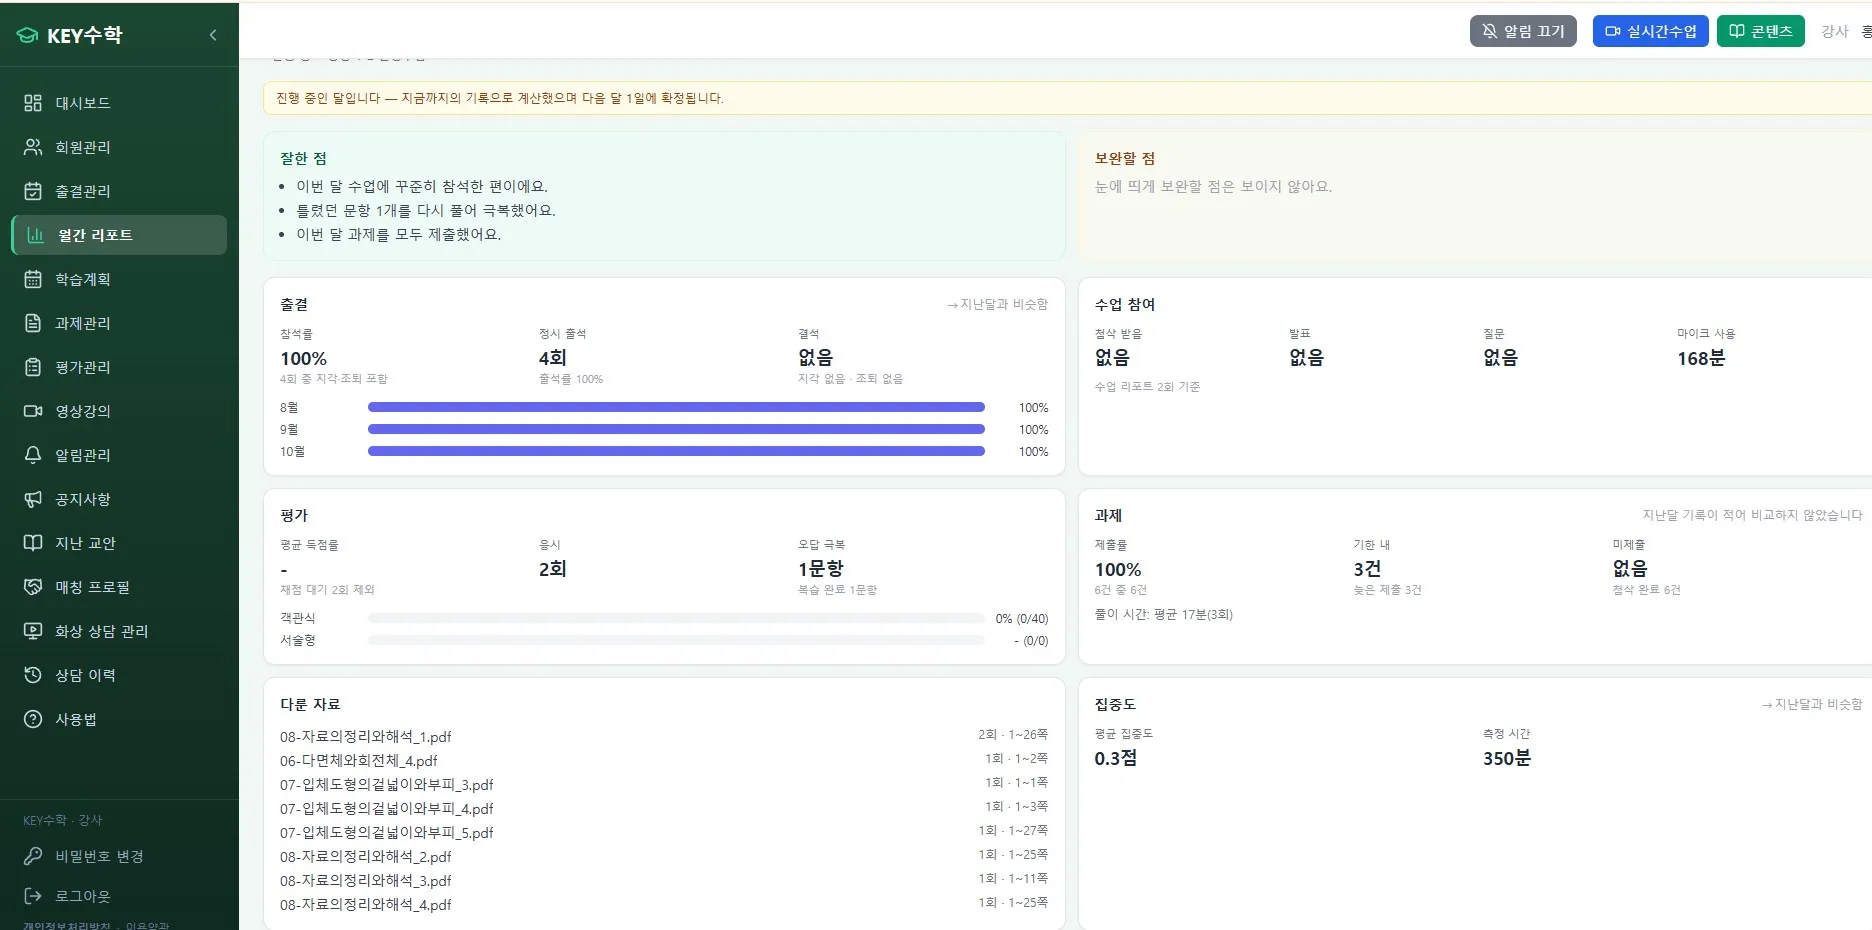Click the video consultation monitor icon
Viewport: 1872px width, 930px height.
[33, 631]
